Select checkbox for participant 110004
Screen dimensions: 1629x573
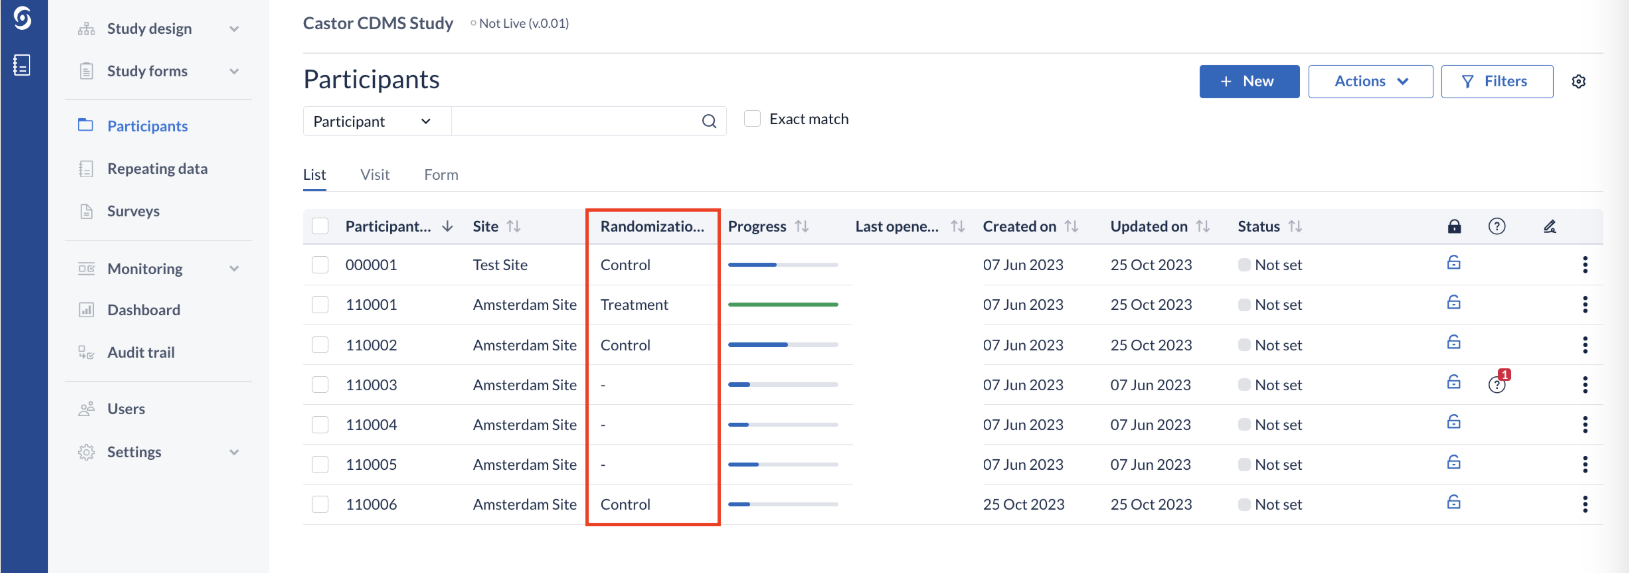tap(320, 425)
